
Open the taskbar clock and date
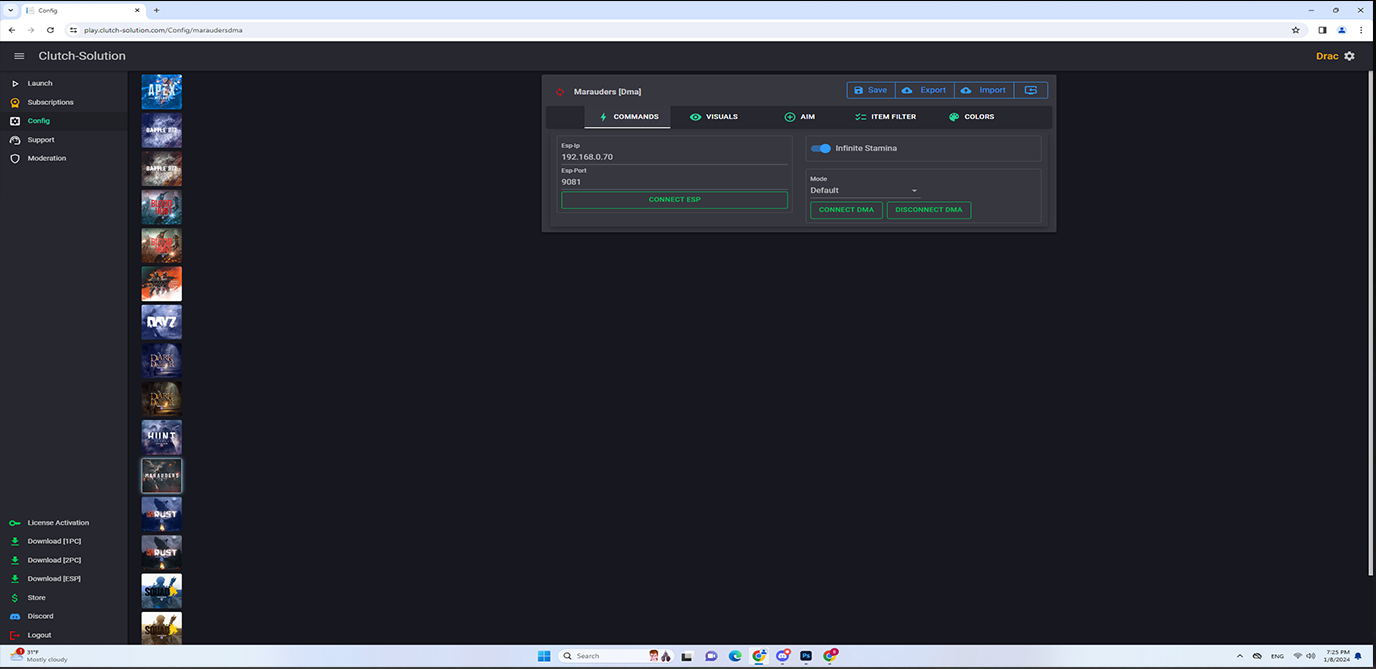pyautogui.click(x=1337, y=656)
